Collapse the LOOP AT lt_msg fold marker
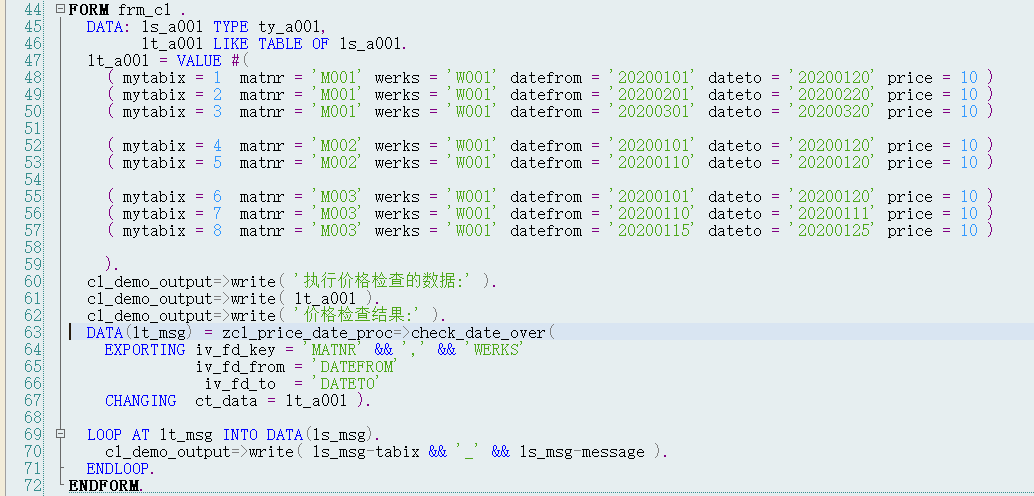Image resolution: width=1034 pixels, height=496 pixels. click(x=61, y=435)
